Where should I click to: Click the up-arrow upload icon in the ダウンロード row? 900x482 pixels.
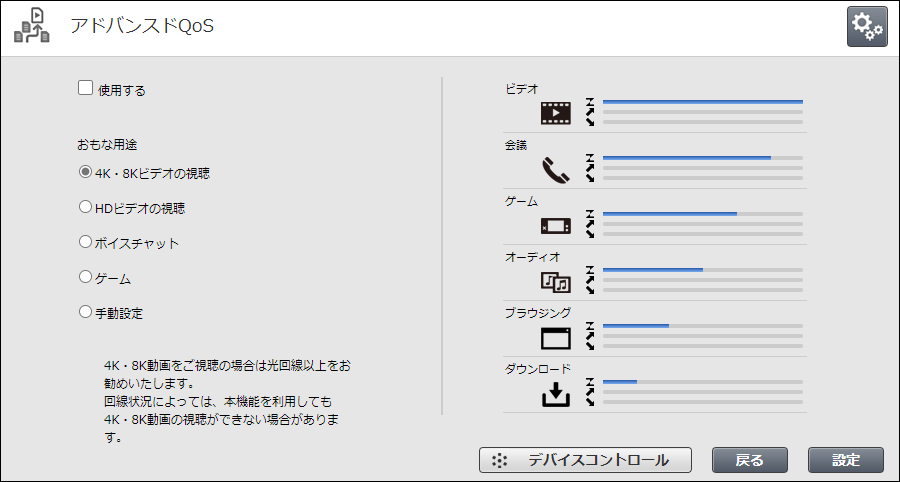[590, 391]
